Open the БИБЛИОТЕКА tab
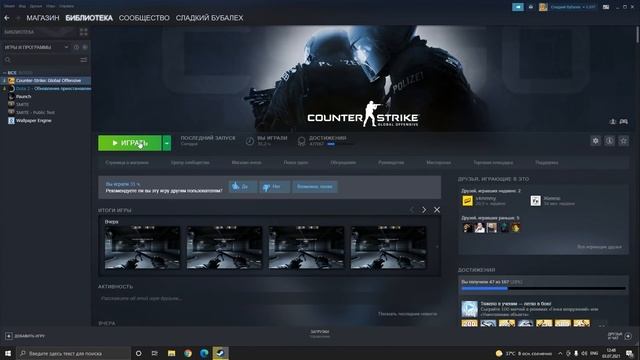 (89, 18)
